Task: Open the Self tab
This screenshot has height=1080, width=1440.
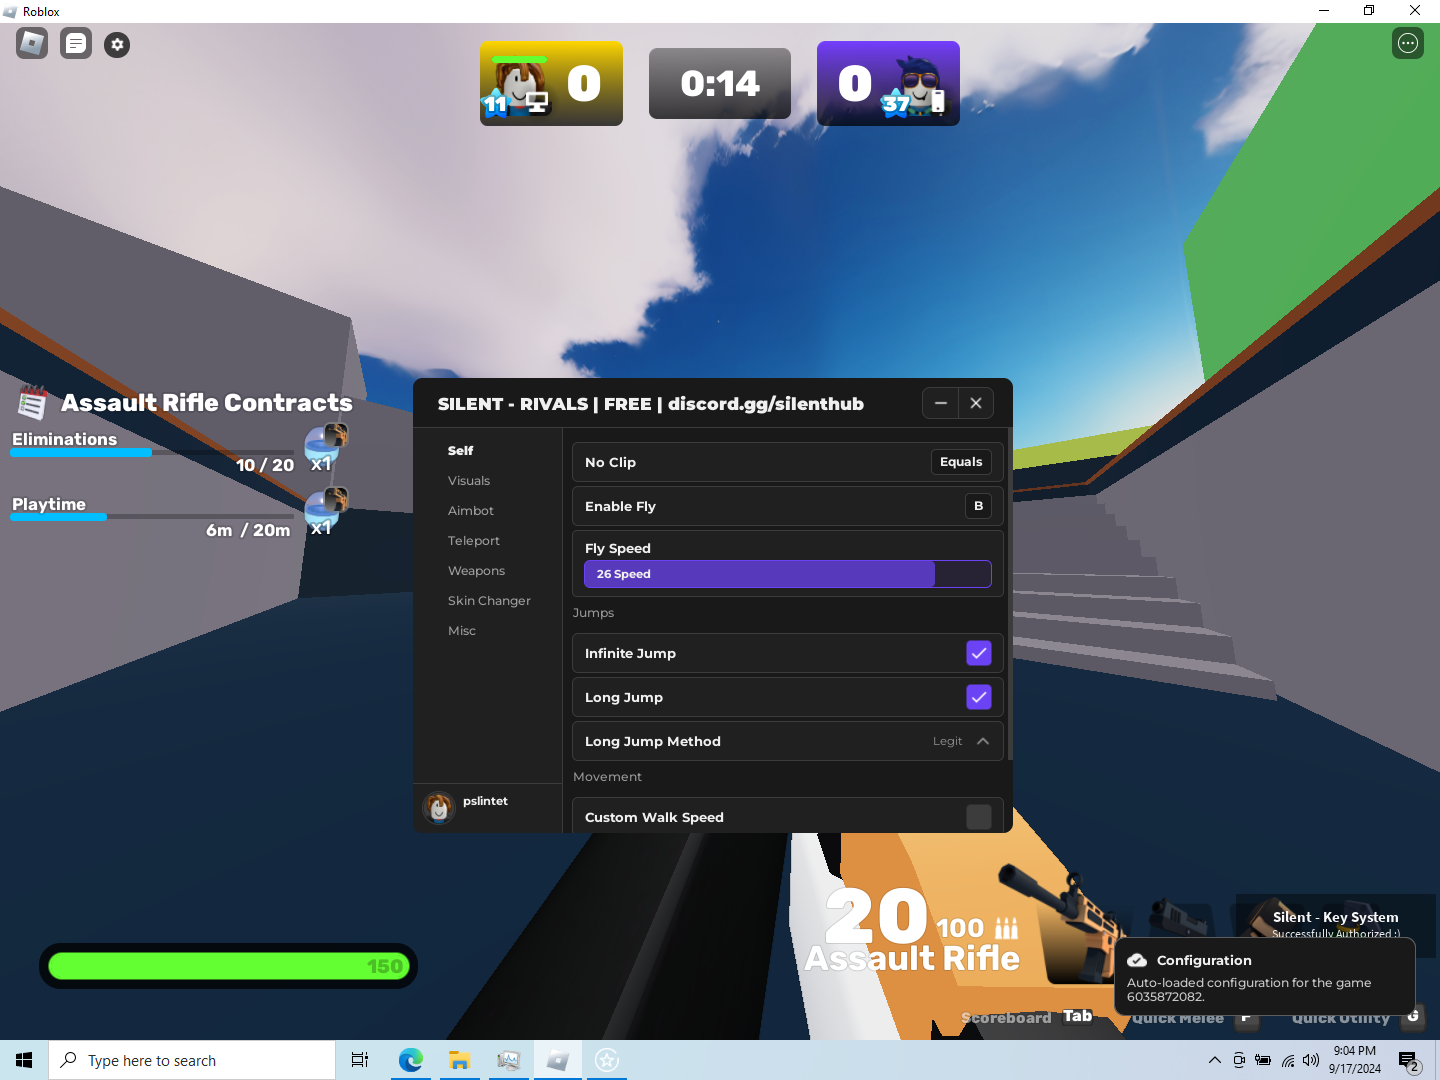Action: 461,451
